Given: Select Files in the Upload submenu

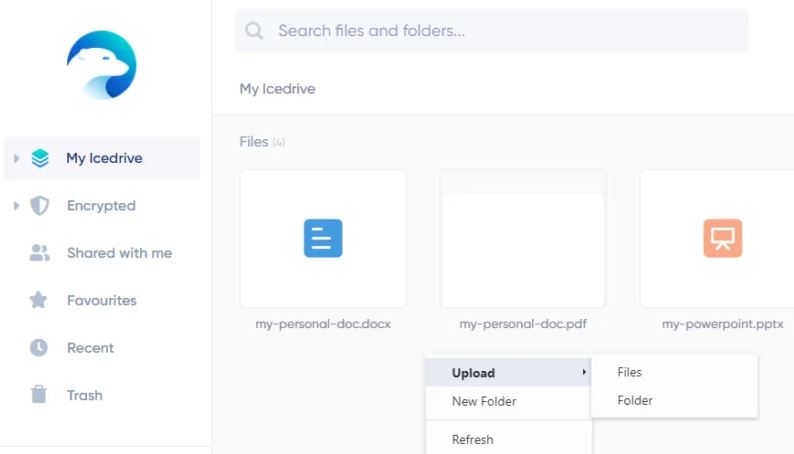Looking at the screenshot, I should coord(674,372).
